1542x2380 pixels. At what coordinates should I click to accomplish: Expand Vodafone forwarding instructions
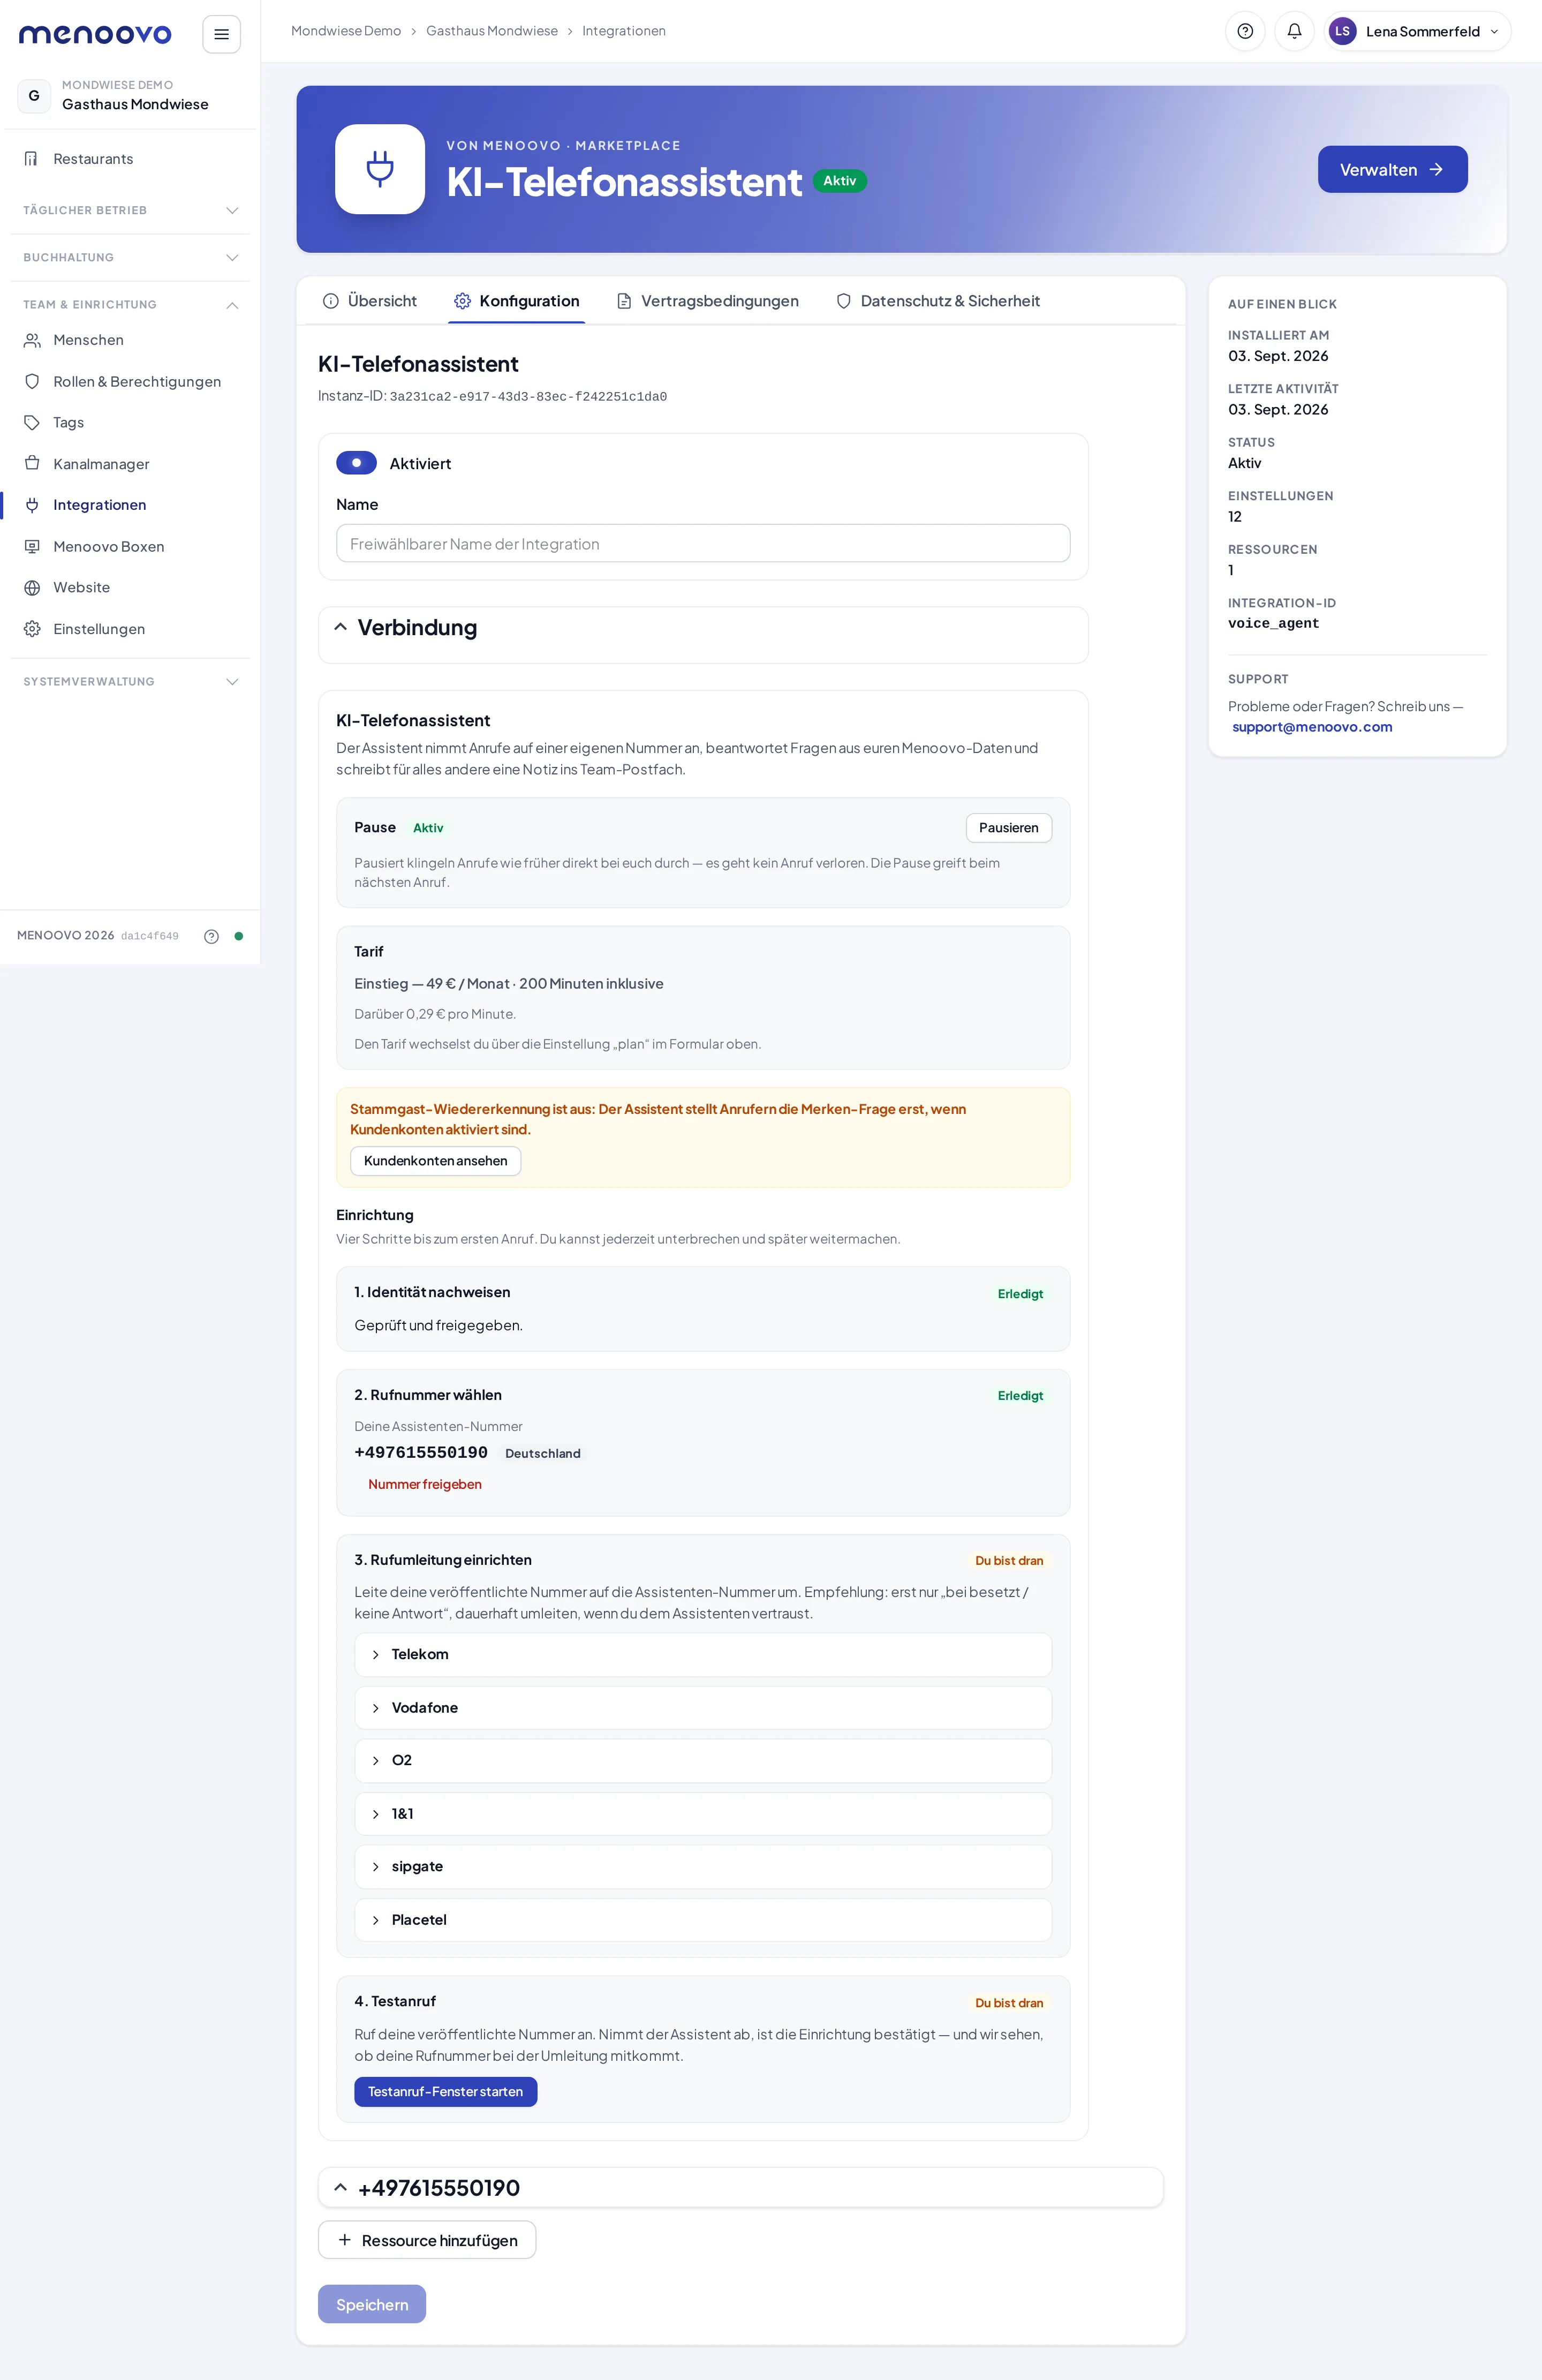point(703,1707)
